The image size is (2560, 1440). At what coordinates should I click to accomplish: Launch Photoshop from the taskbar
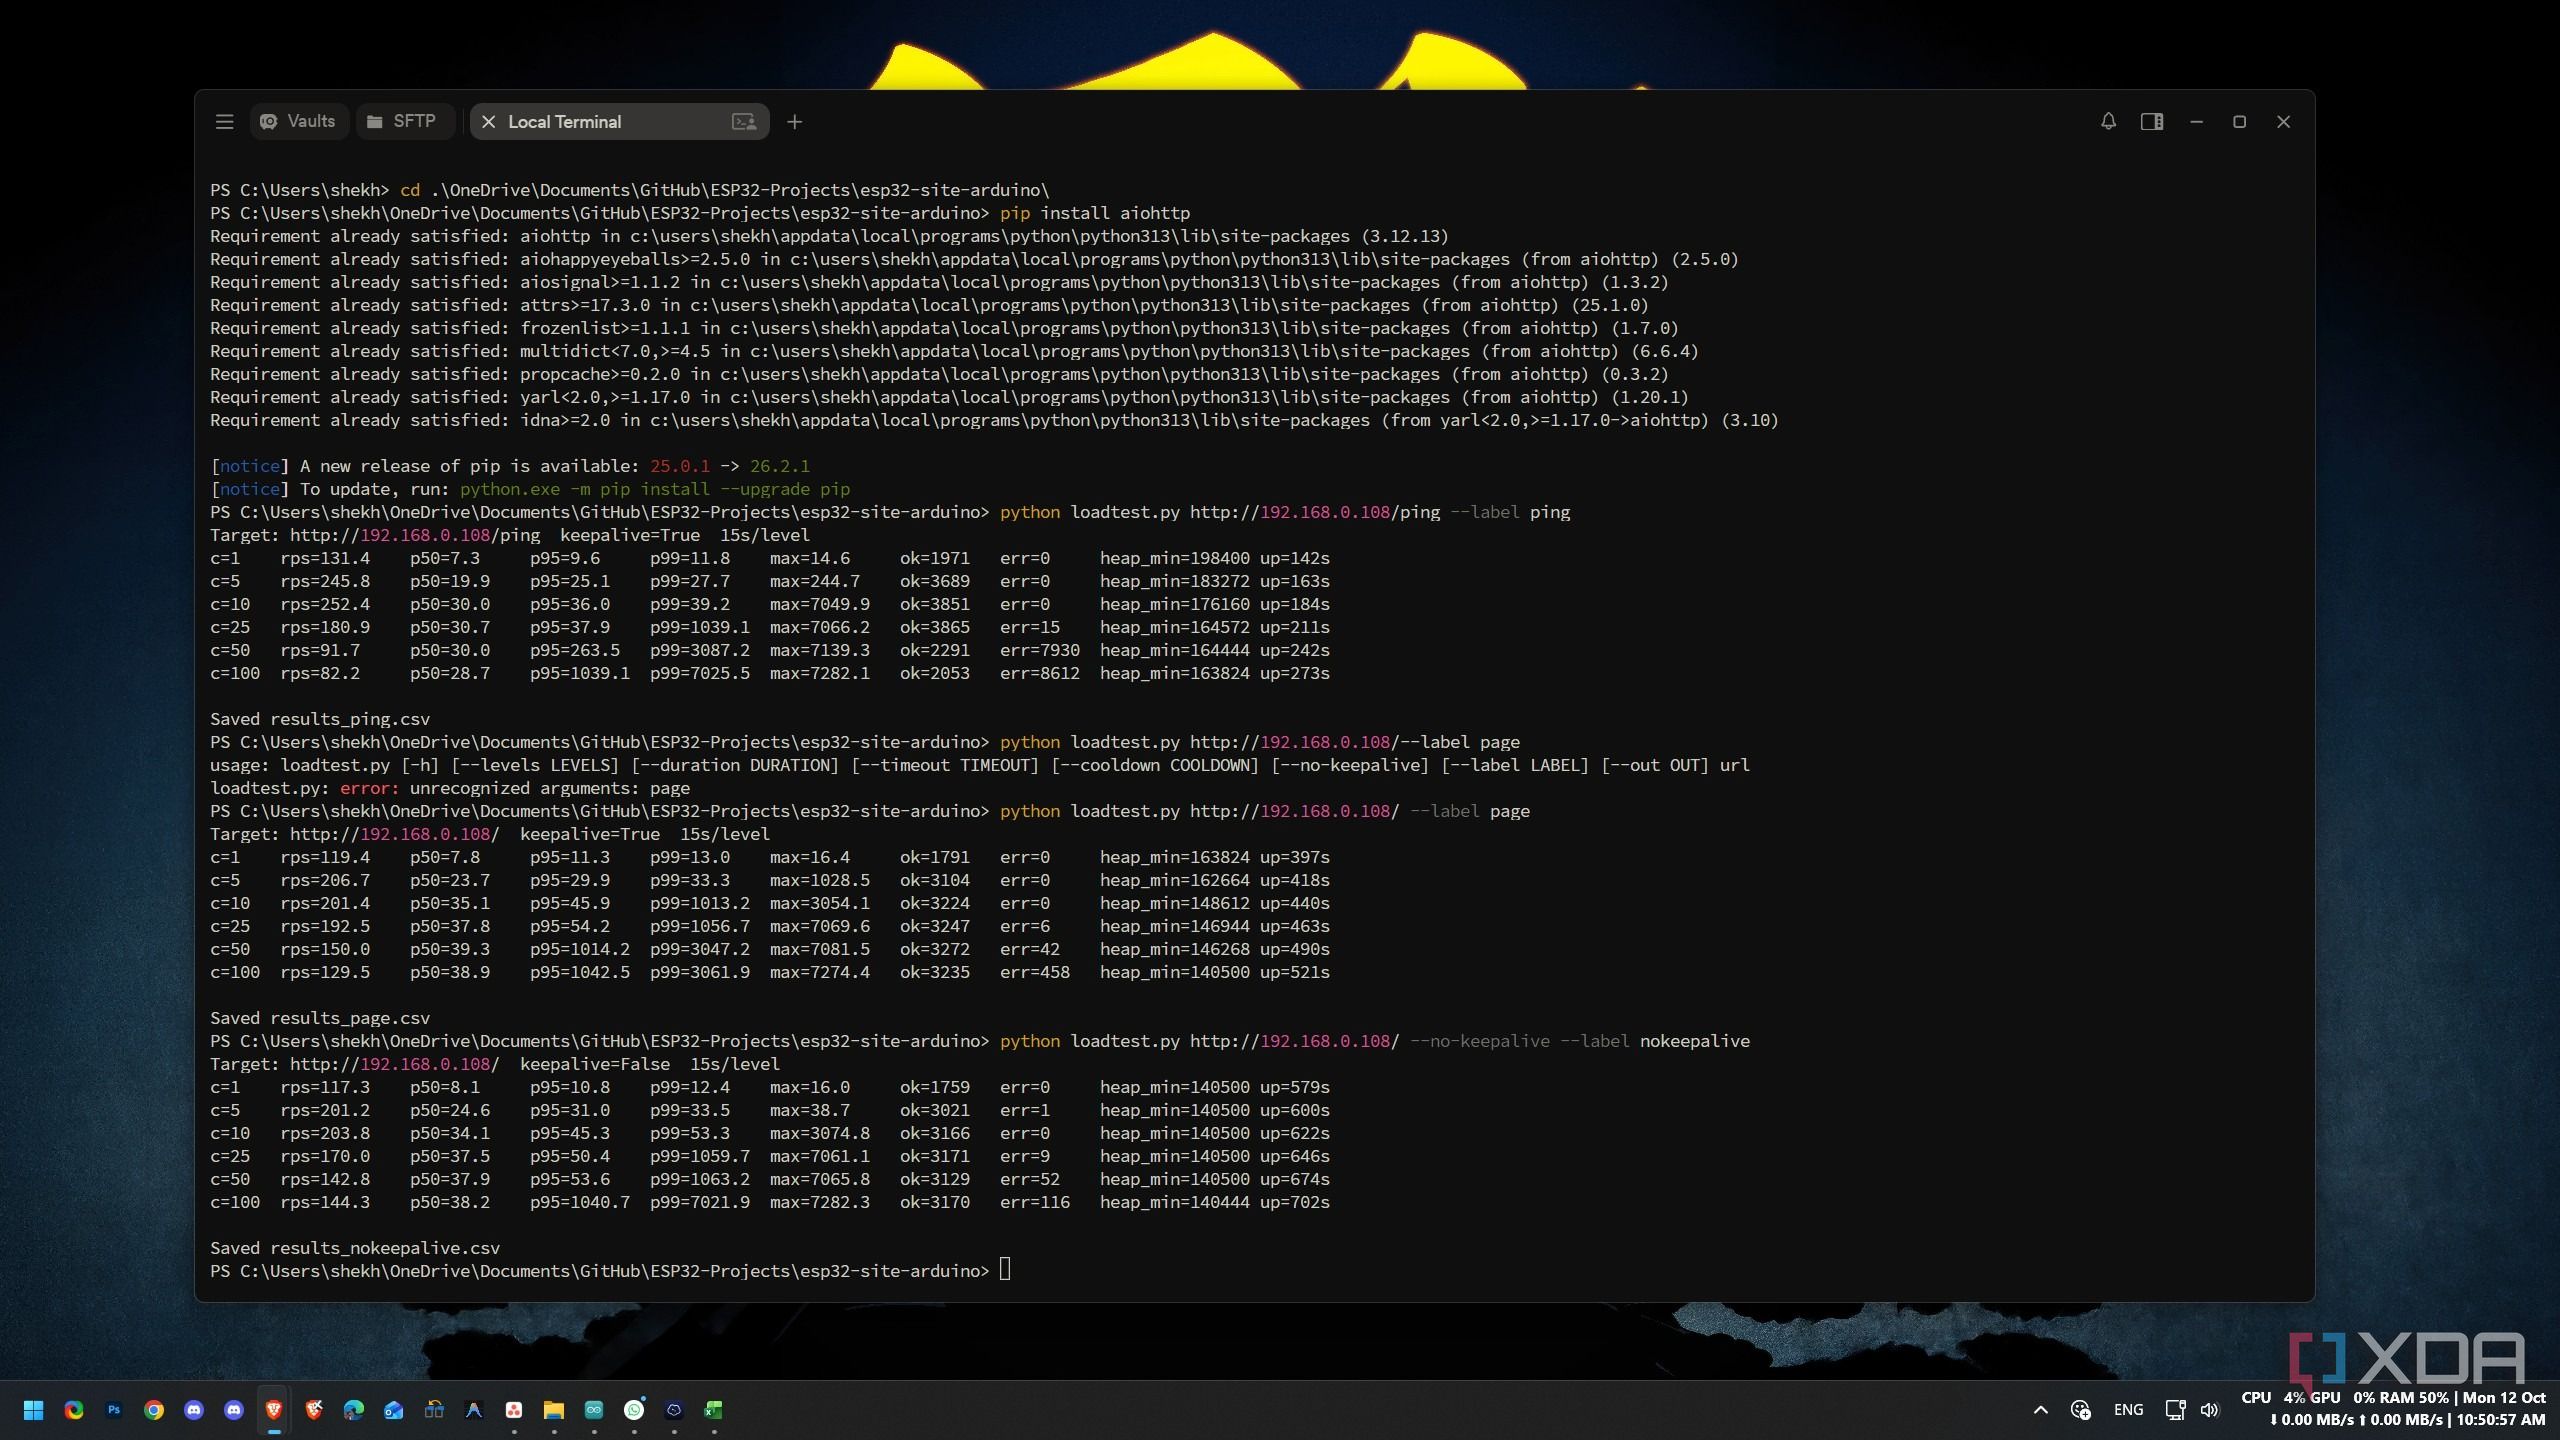coord(114,1410)
